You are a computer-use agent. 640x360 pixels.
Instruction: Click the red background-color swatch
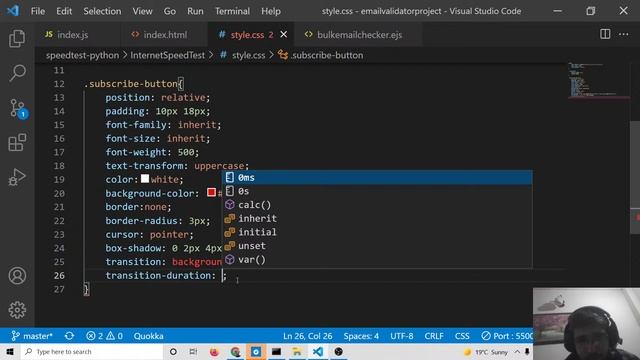(211, 192)
